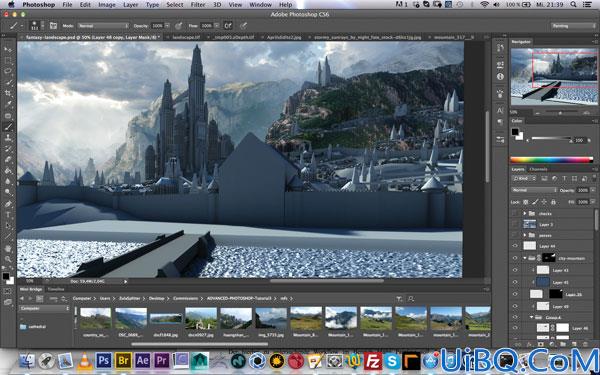
Task: Switch to the landscape.tif document tab
Action: pos(186,37)
